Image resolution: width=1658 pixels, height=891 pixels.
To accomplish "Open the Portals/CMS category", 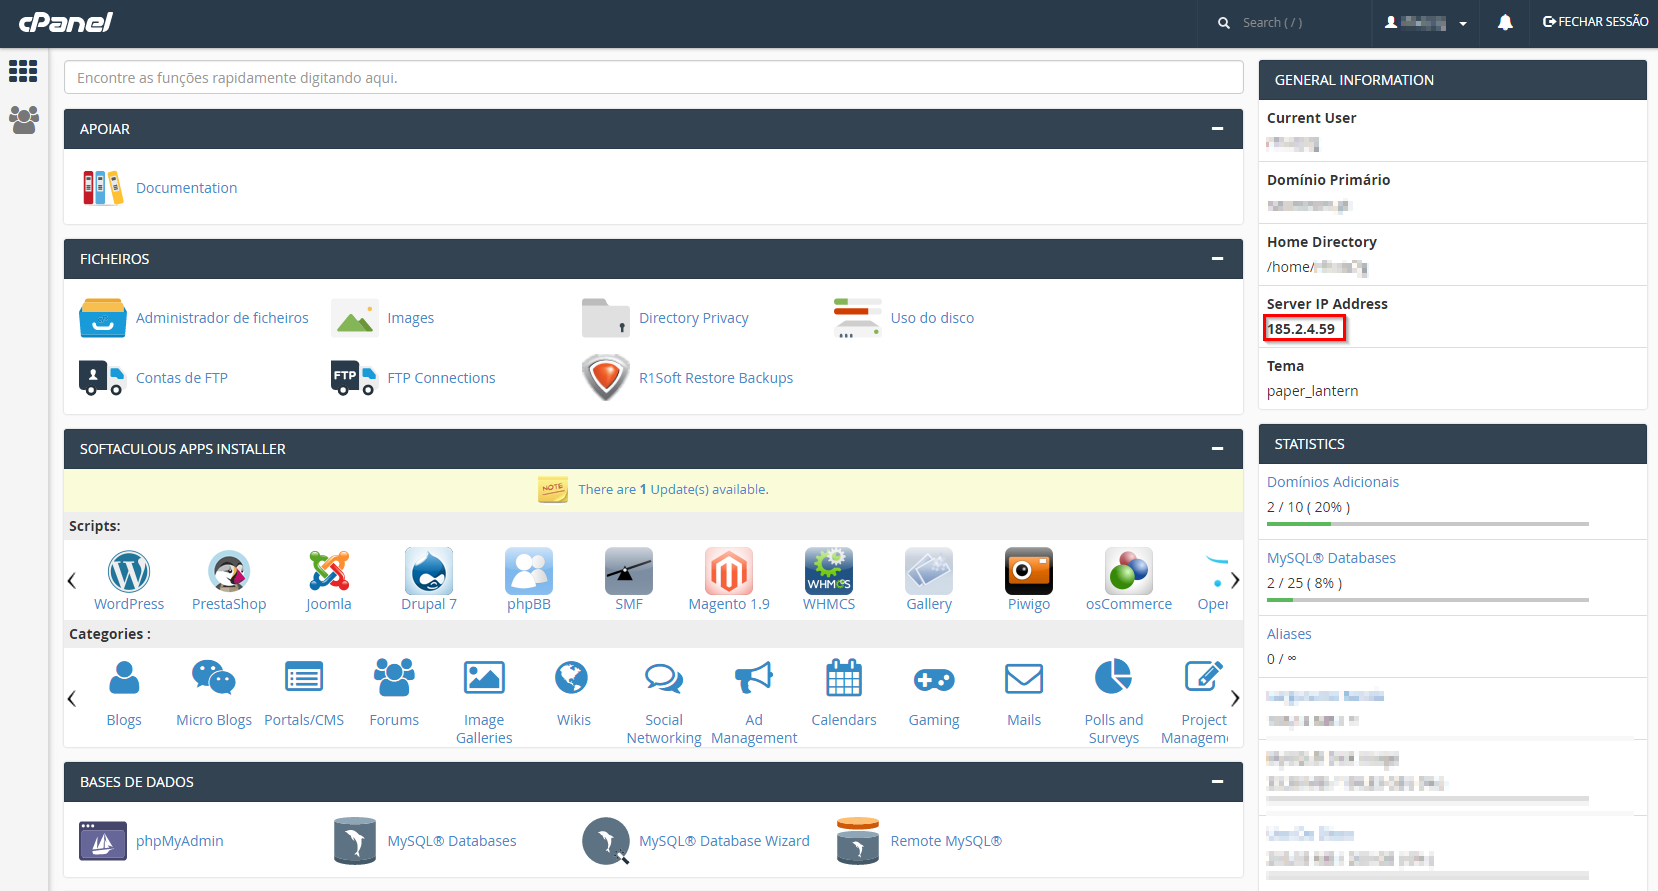I will click(304, 720).
